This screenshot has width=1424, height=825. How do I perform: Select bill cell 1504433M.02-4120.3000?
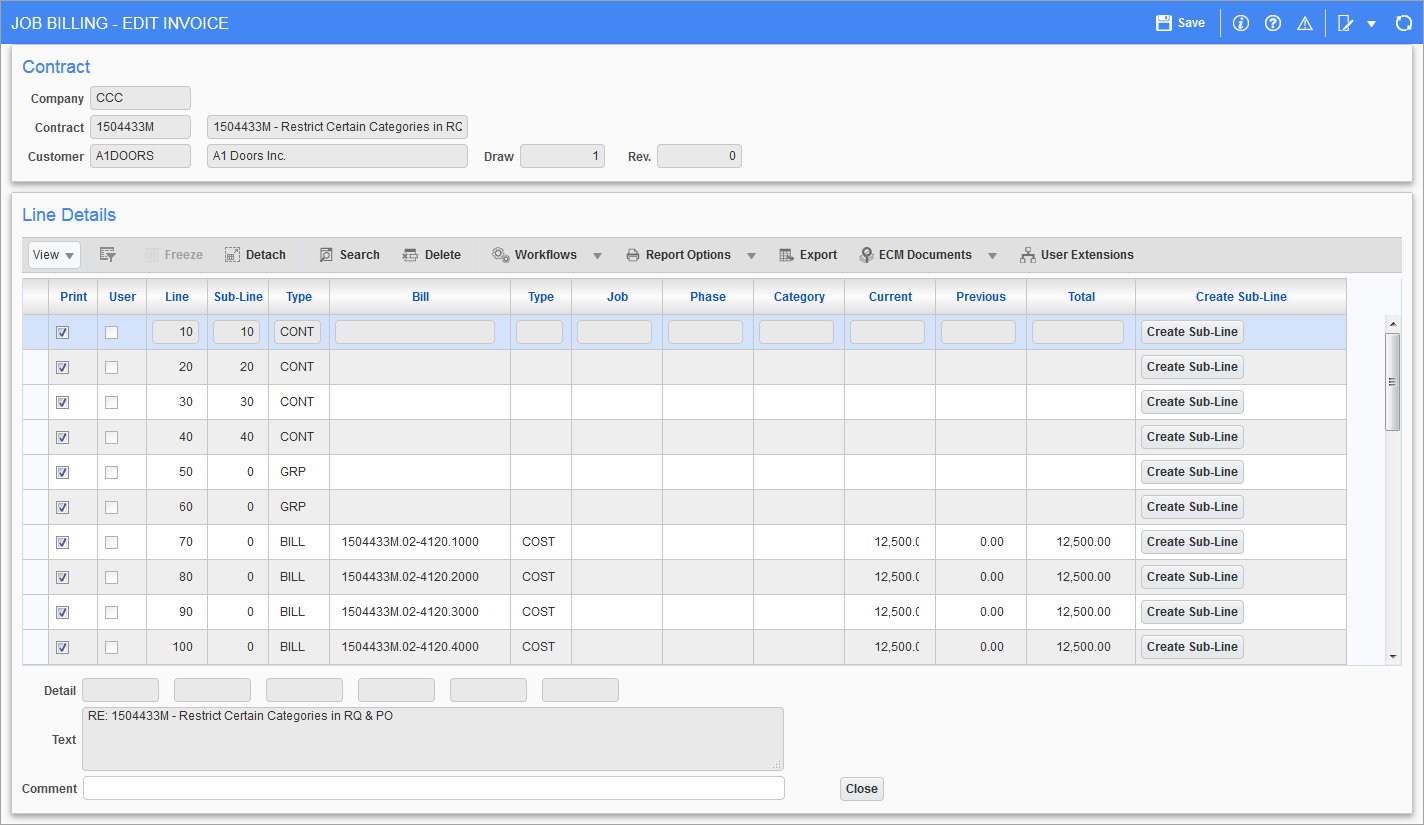[420, 612]
